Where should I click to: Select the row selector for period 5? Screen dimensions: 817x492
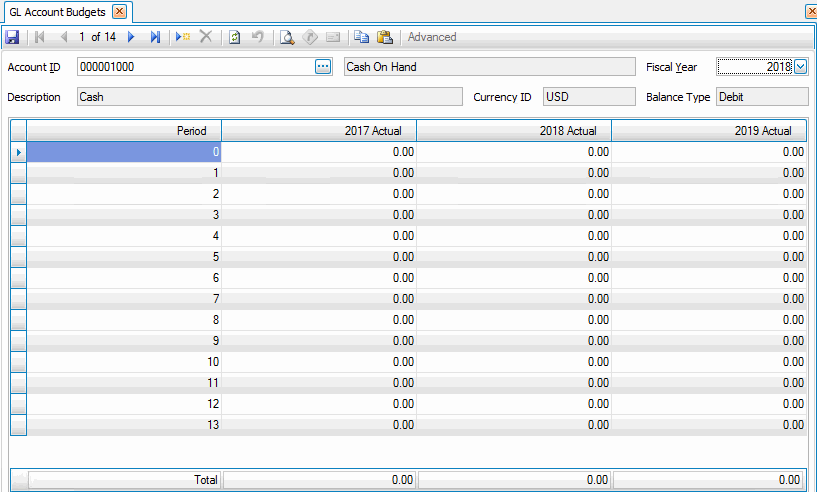[x=18, y=257]
